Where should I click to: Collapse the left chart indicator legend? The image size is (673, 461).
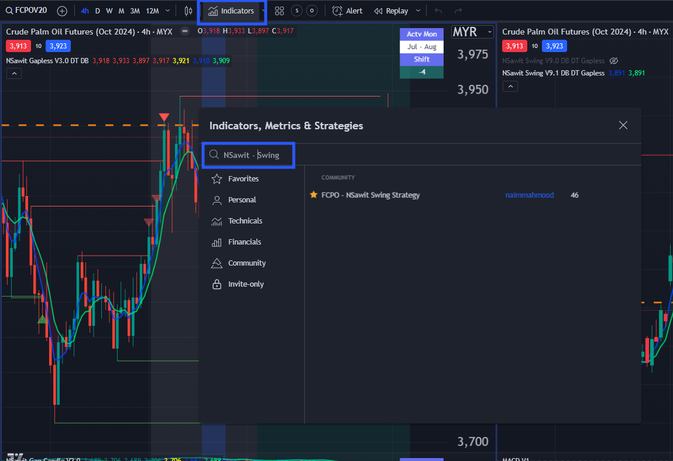click(14, 73)
